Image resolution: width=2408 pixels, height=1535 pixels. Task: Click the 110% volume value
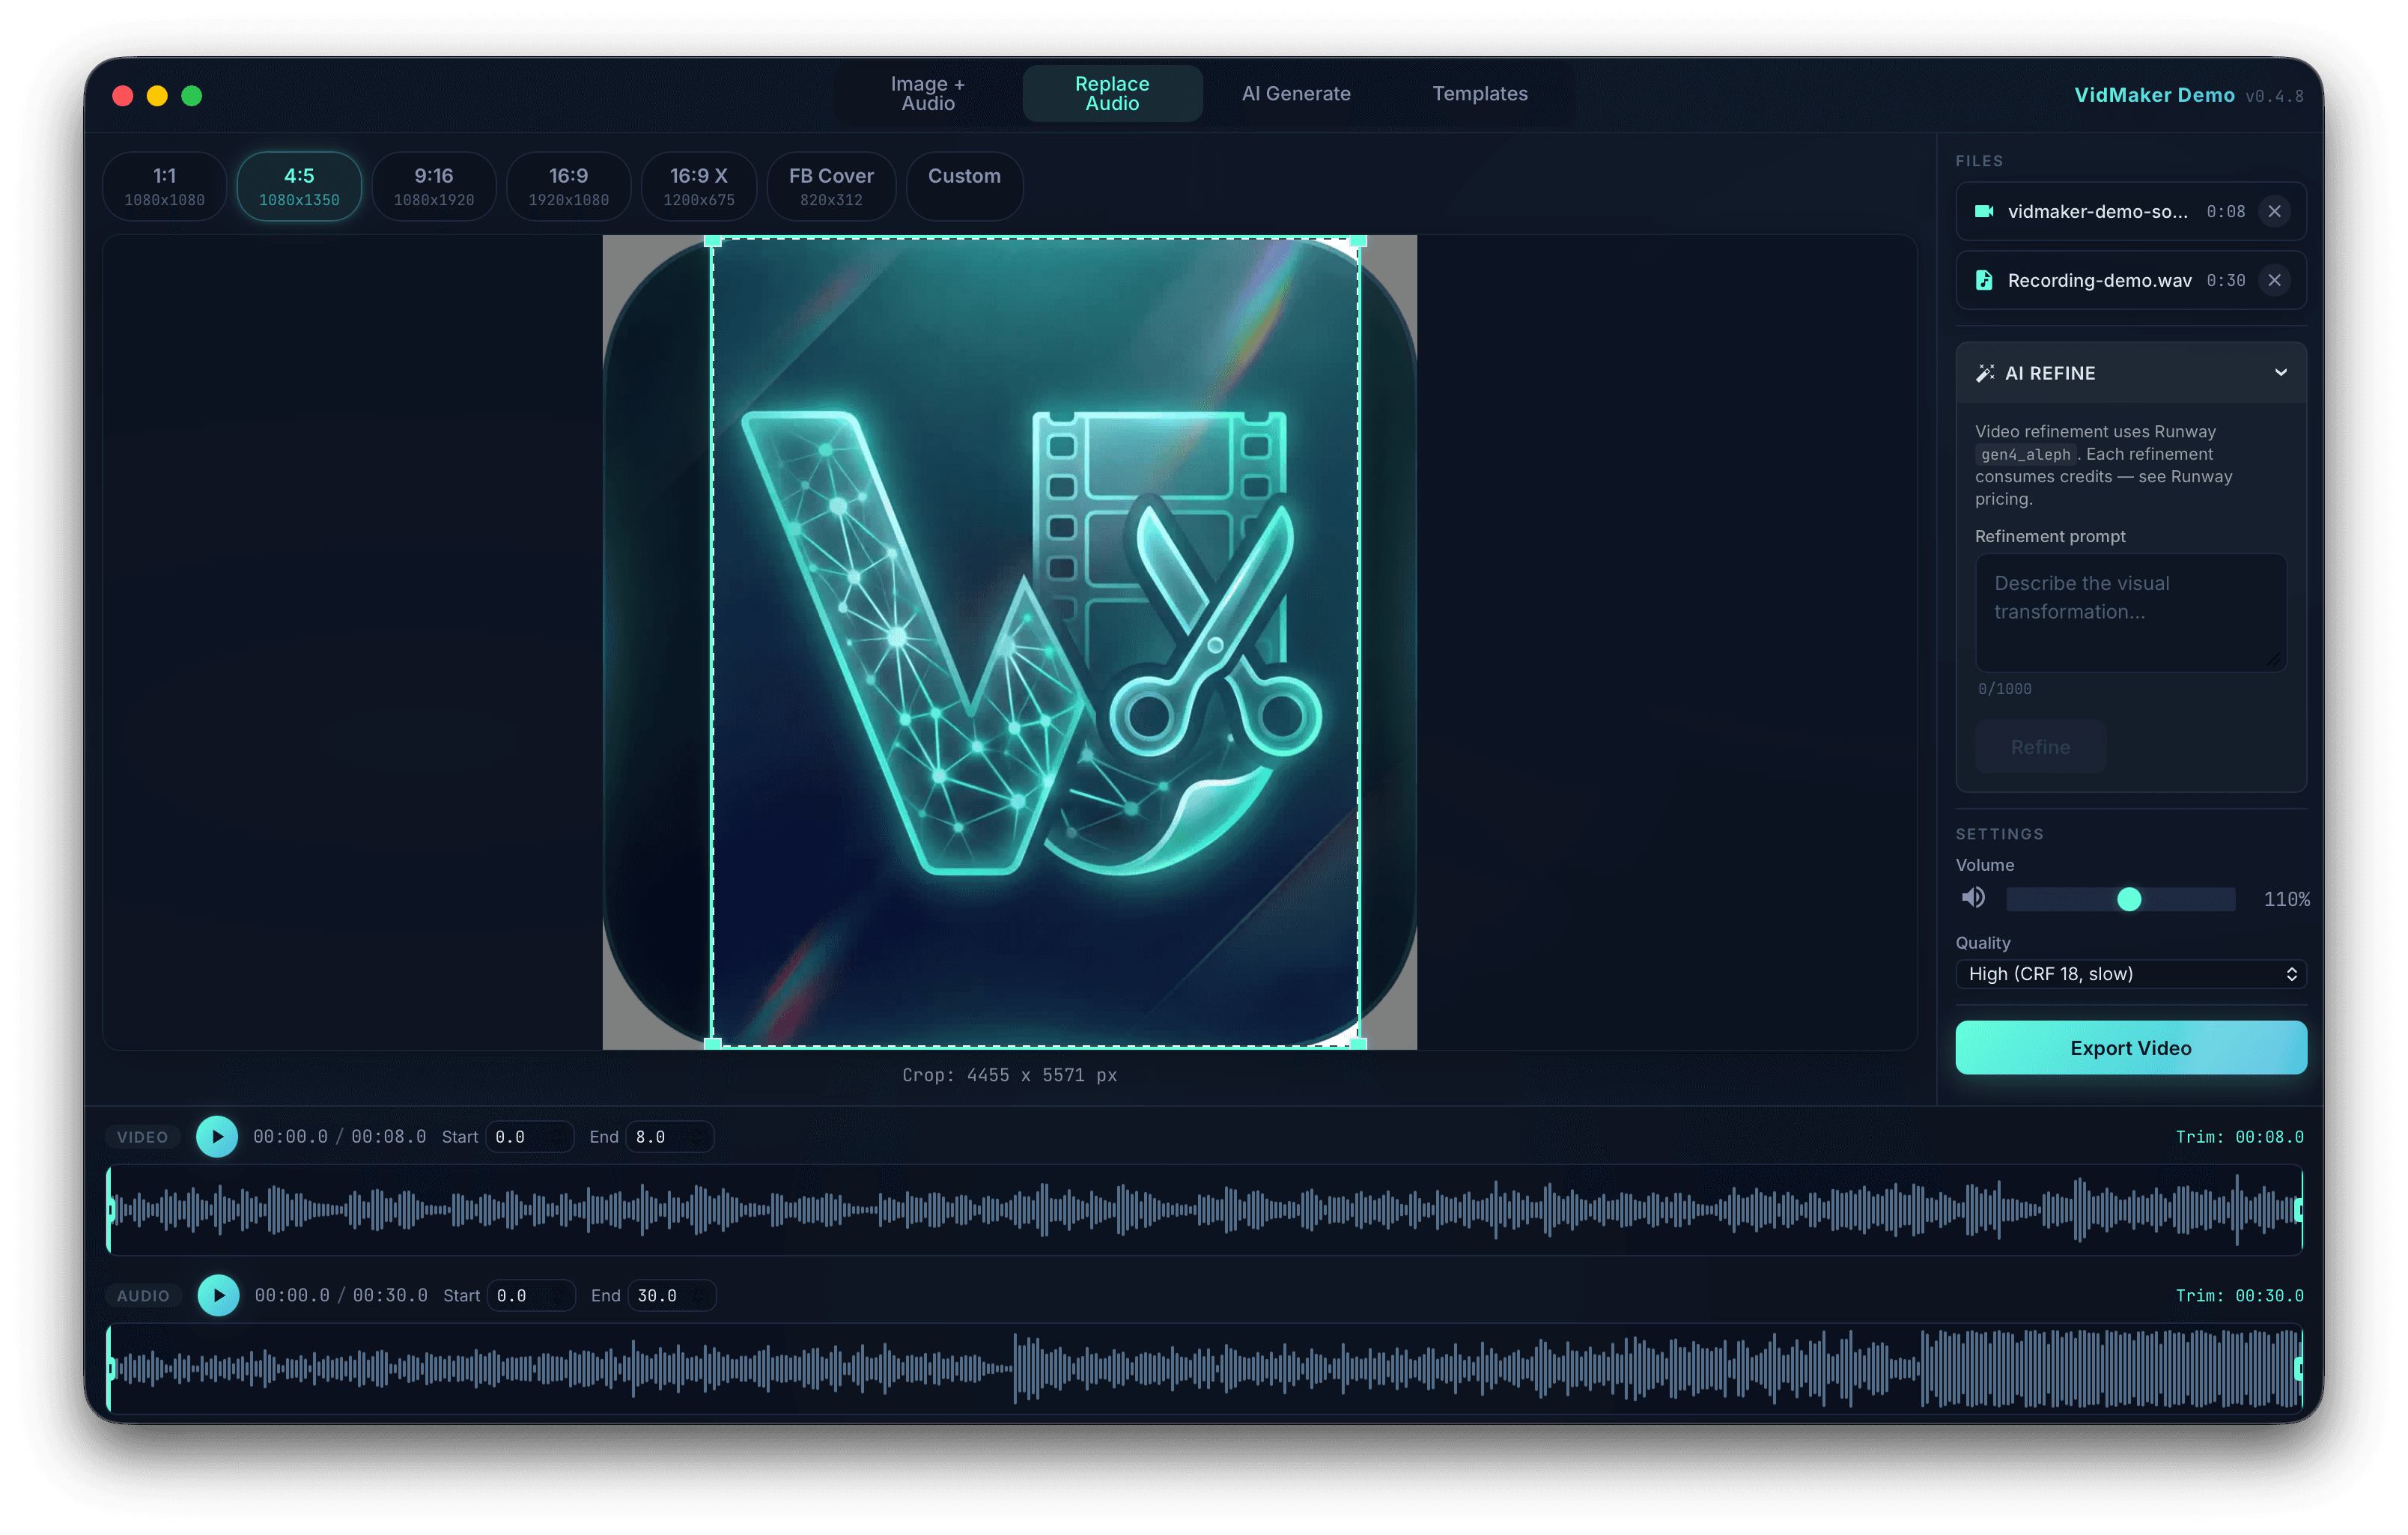point(2286,899)
